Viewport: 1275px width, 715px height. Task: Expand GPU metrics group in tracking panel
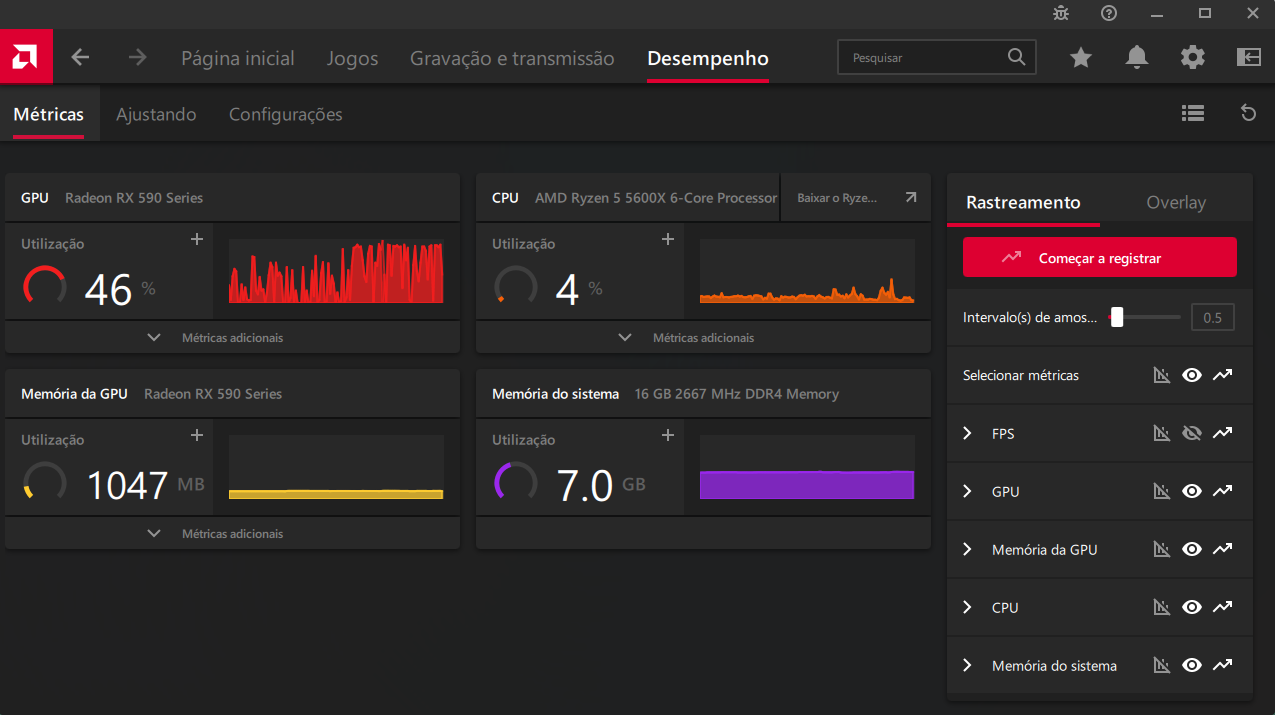coord(967,492)
